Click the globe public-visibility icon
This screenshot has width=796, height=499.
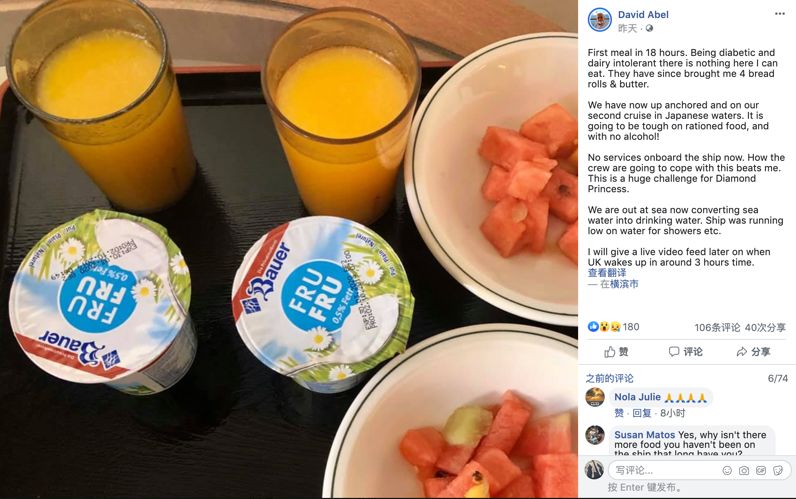[x=649, y=28]
